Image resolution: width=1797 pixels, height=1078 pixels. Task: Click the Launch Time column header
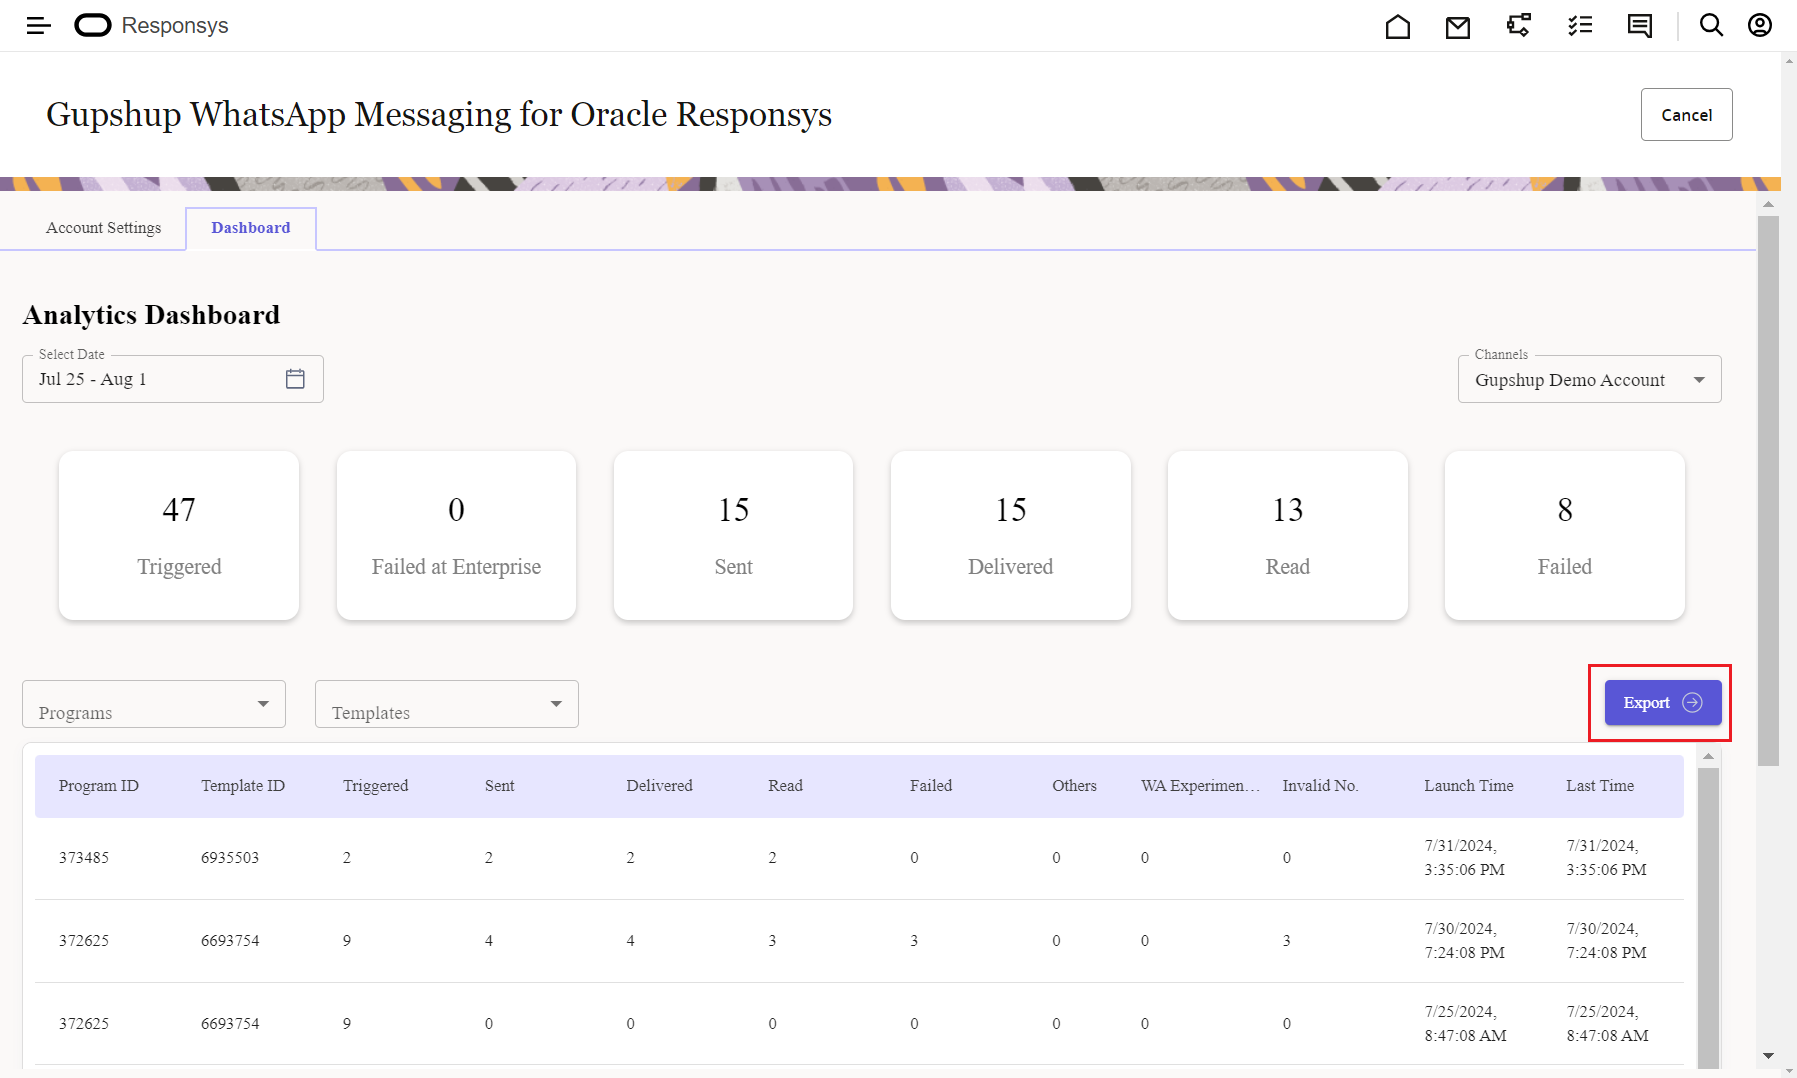1469,786
